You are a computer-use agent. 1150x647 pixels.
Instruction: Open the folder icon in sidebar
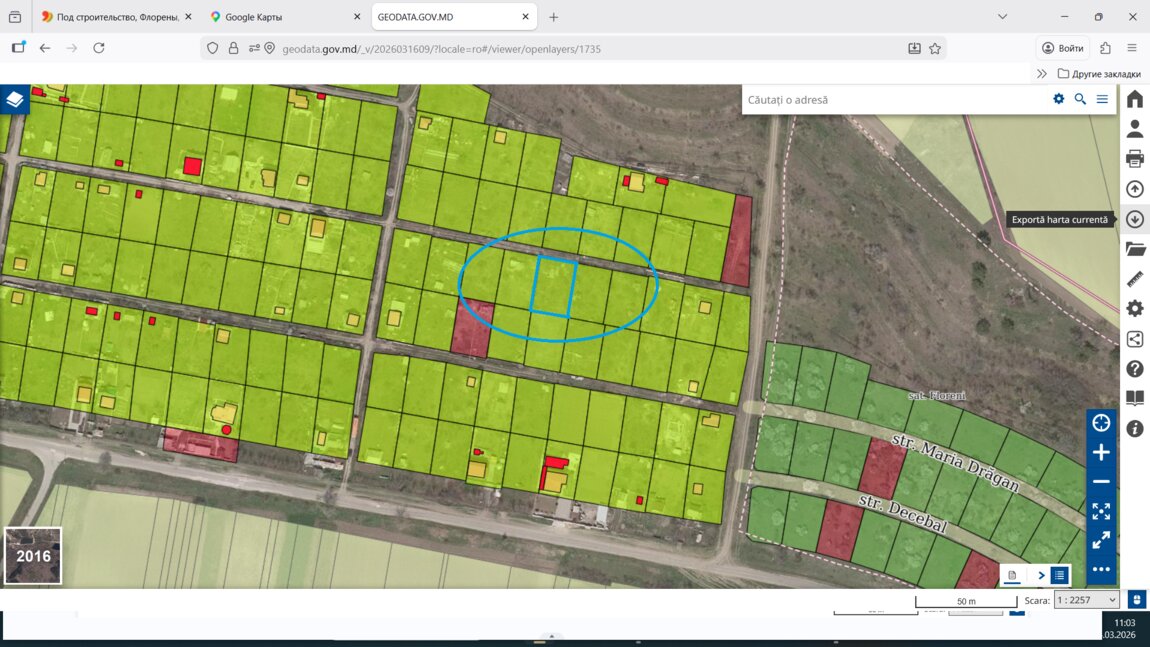click(1134, 249)
